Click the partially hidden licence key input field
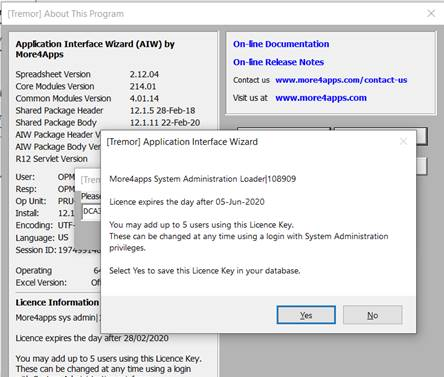Screen dimensions: 444x377 (91, 212)
